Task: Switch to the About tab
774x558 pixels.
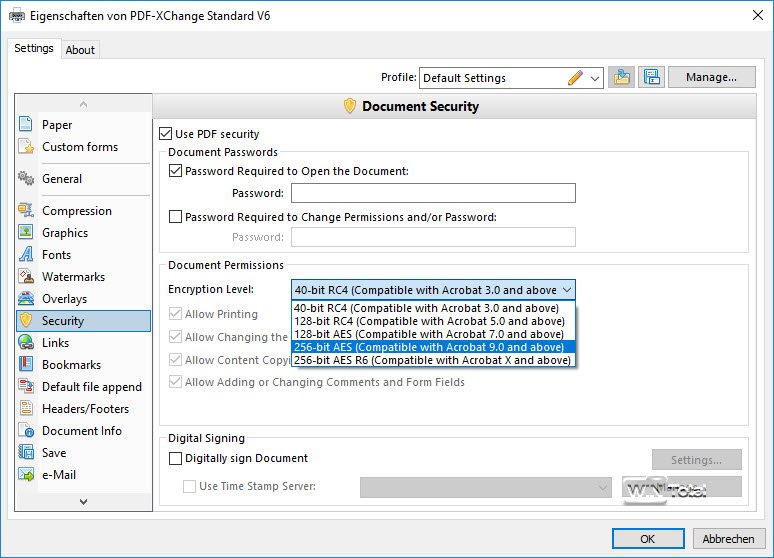Action: [x=80, y=50]
